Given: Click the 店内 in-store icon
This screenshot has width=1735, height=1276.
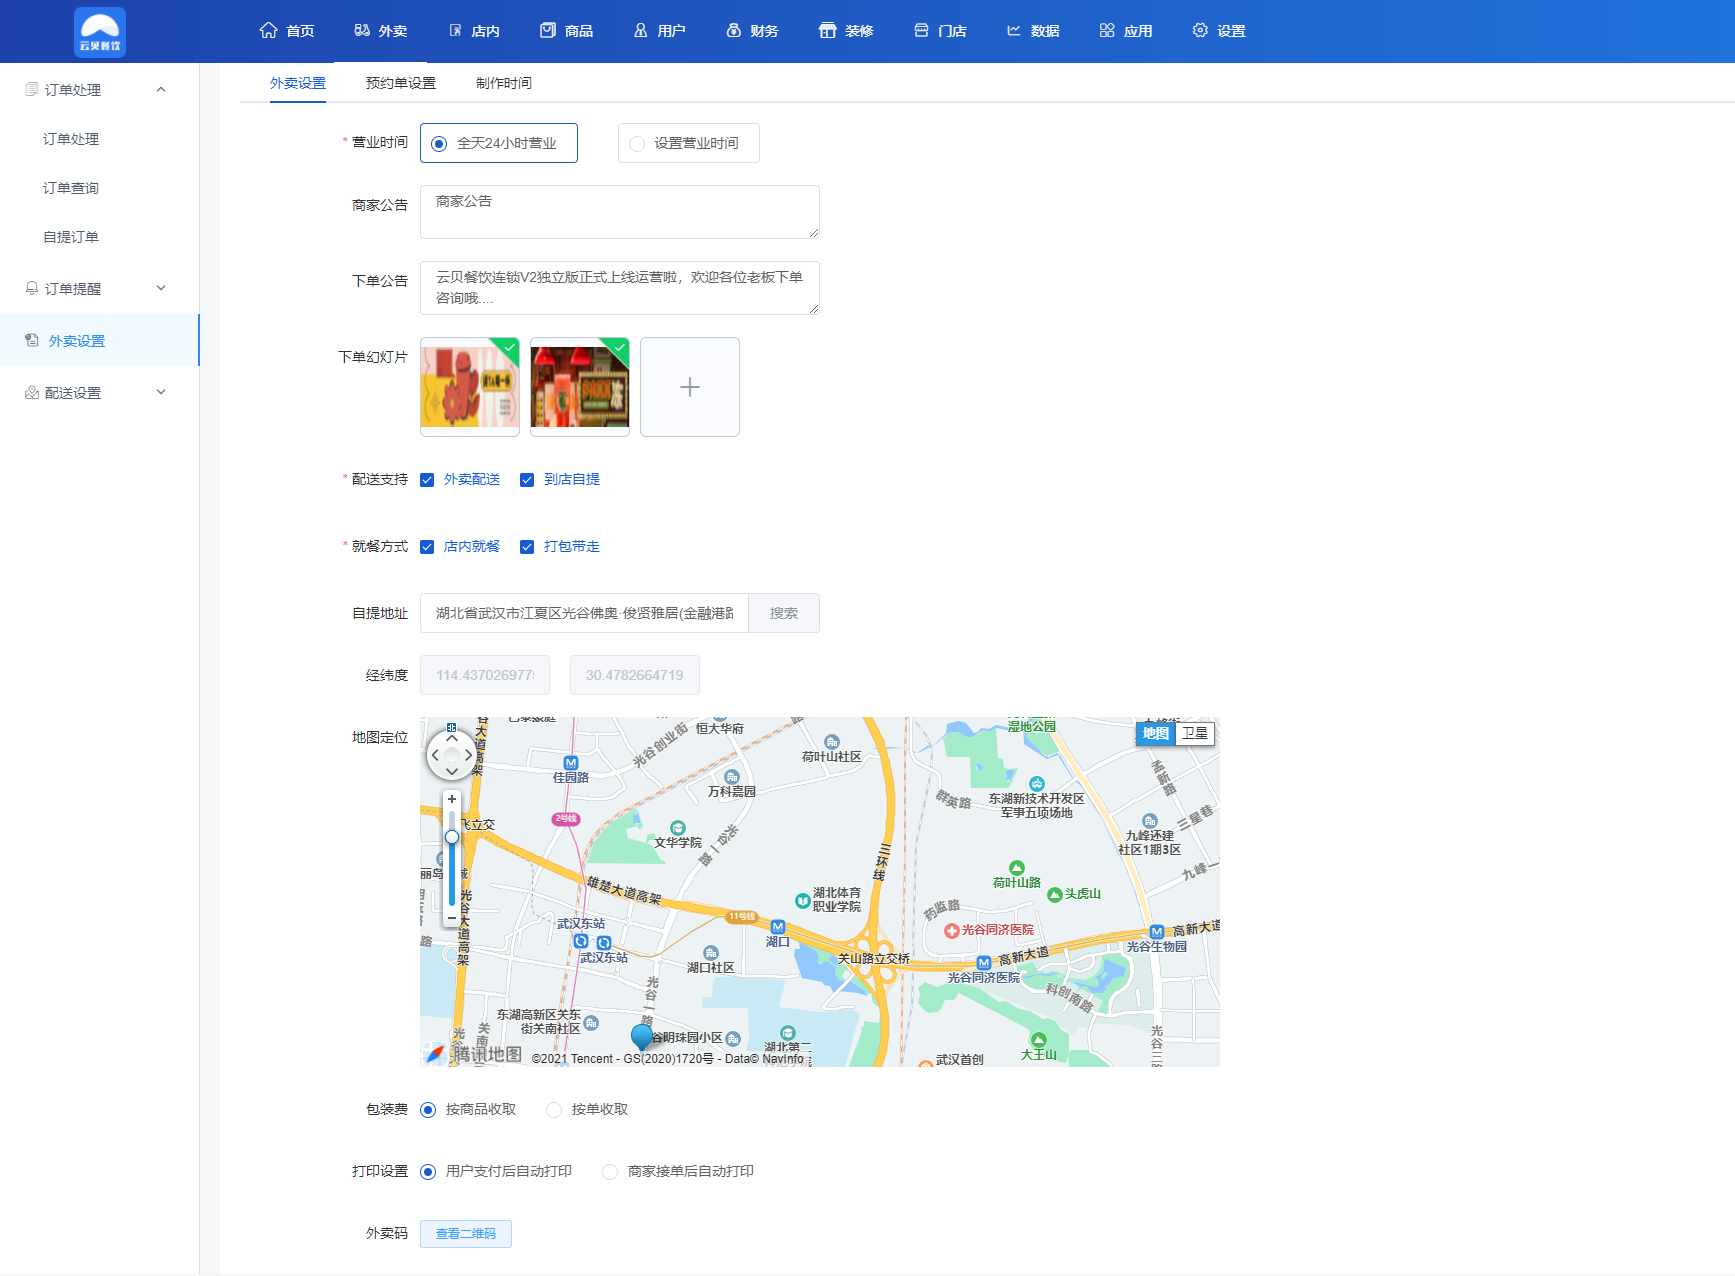Looking at the screenshot, I should [455, 31].
